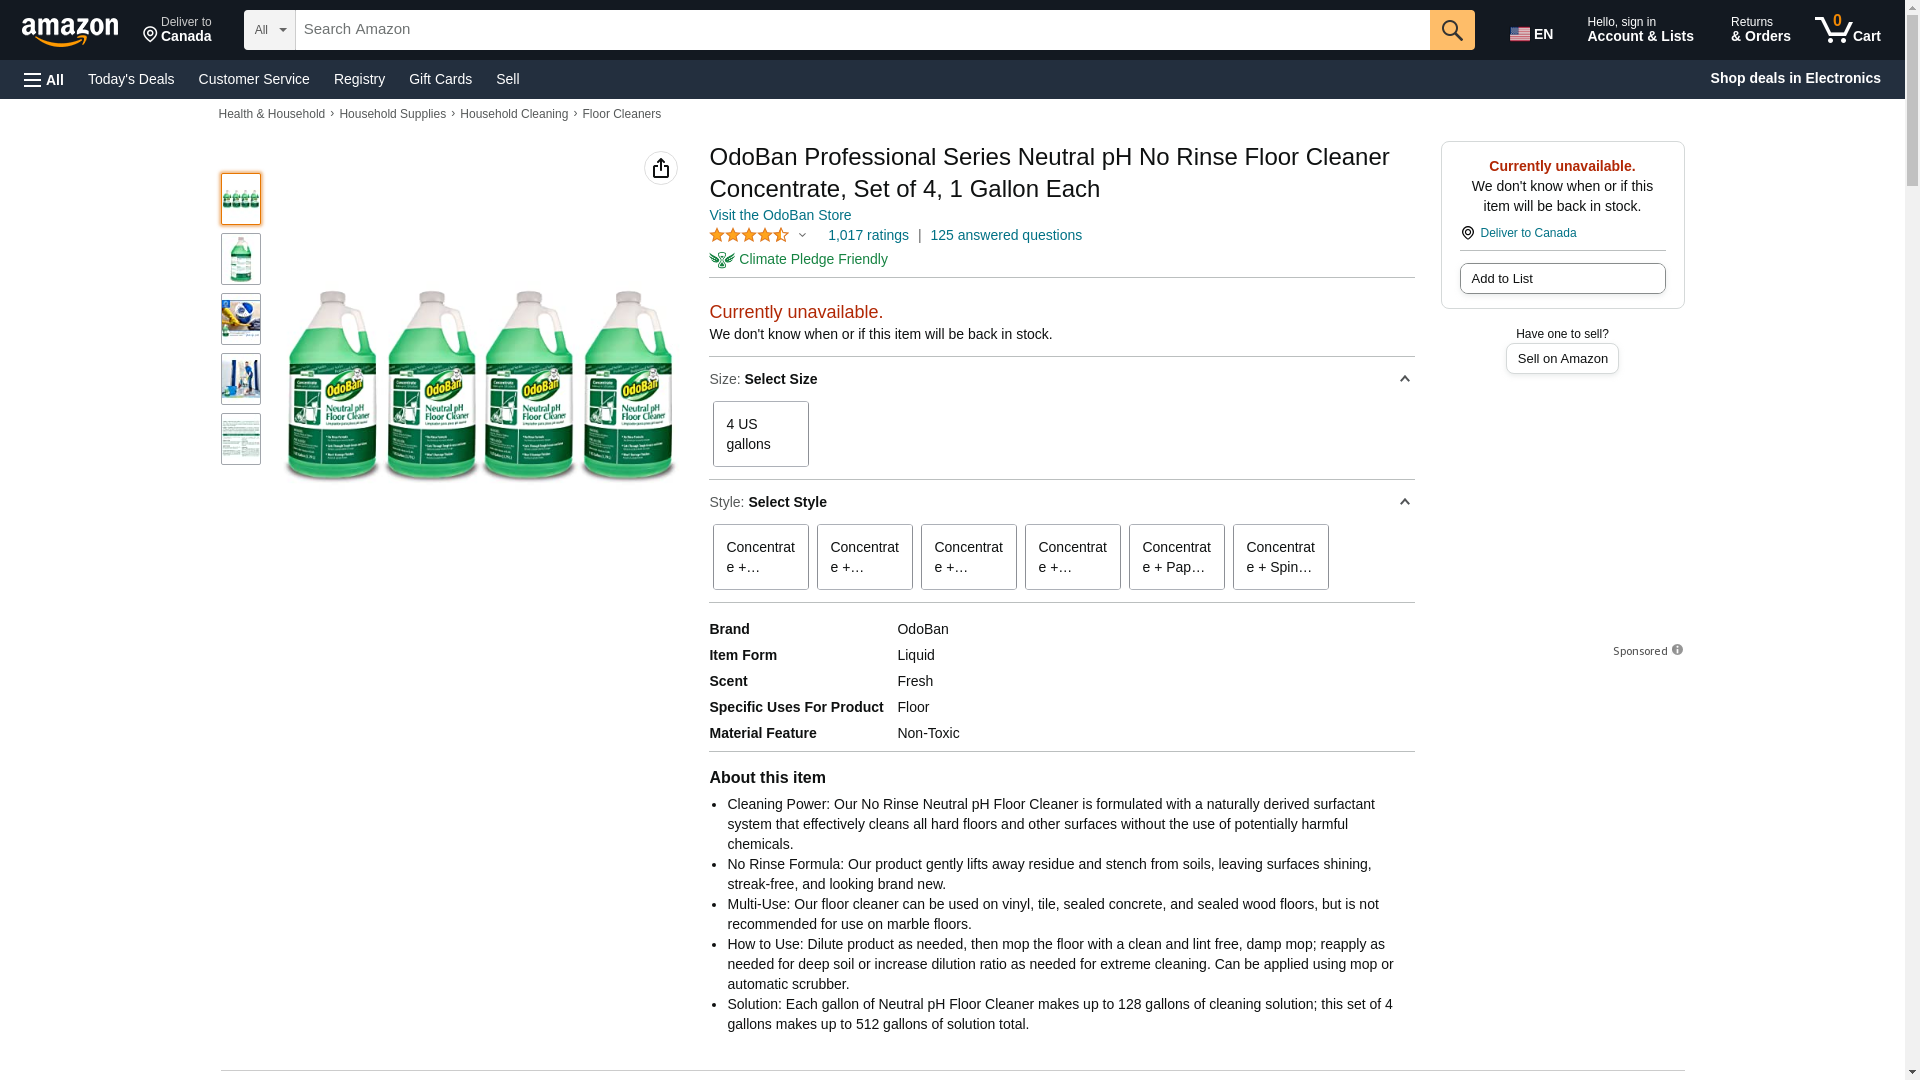Collapse the Size selection section
1920x1080 pixels.
[x=1404, y=379]
